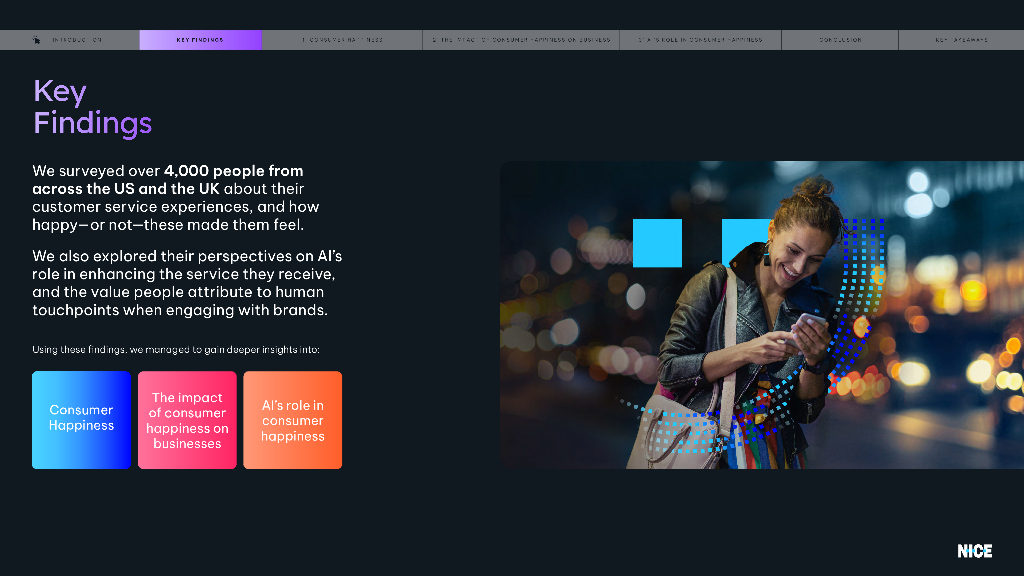Select the pink impact on businesses card
The image size is (1024, 576).
tap(187, 420)
